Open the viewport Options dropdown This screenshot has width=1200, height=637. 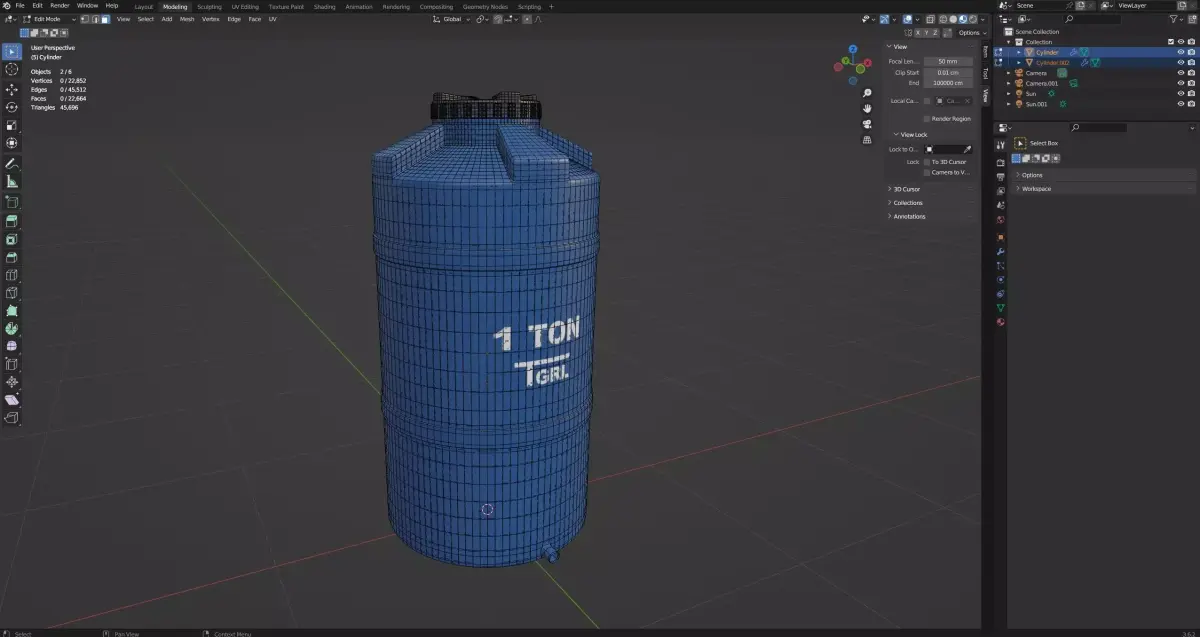pyautogui.click(x=969, y=33)
